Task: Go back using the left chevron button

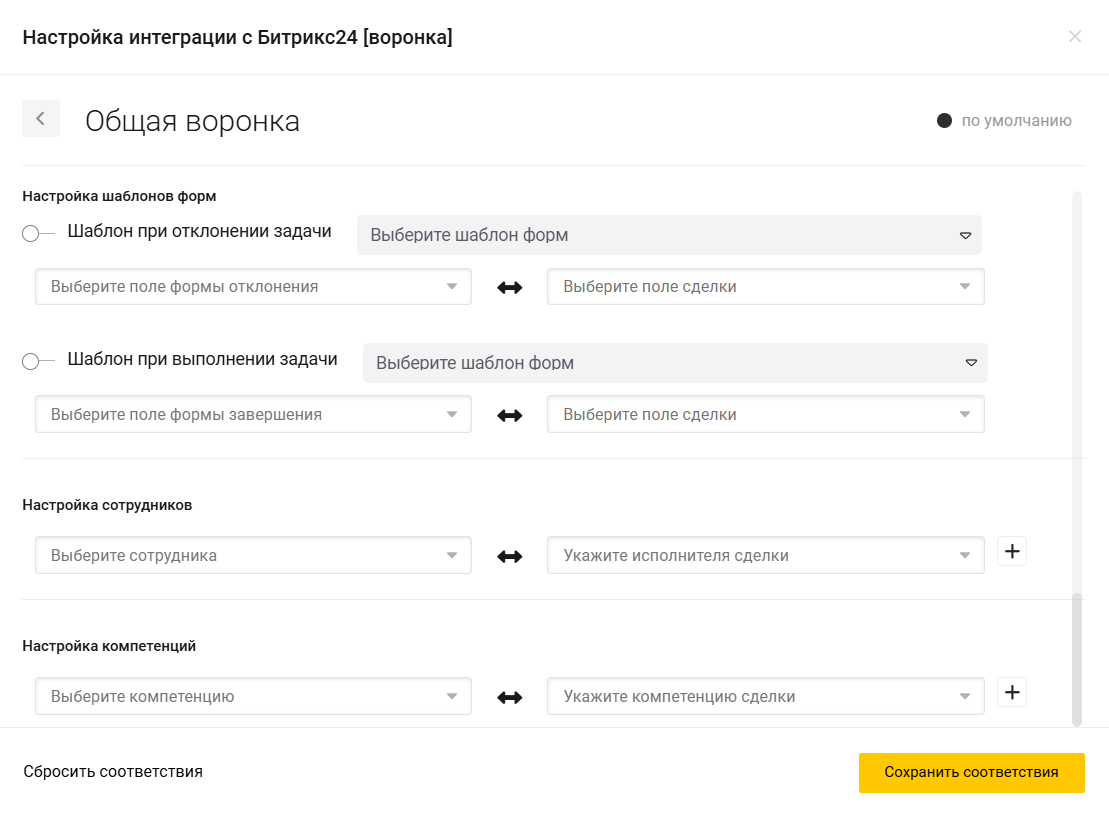Action: (40, 119)
